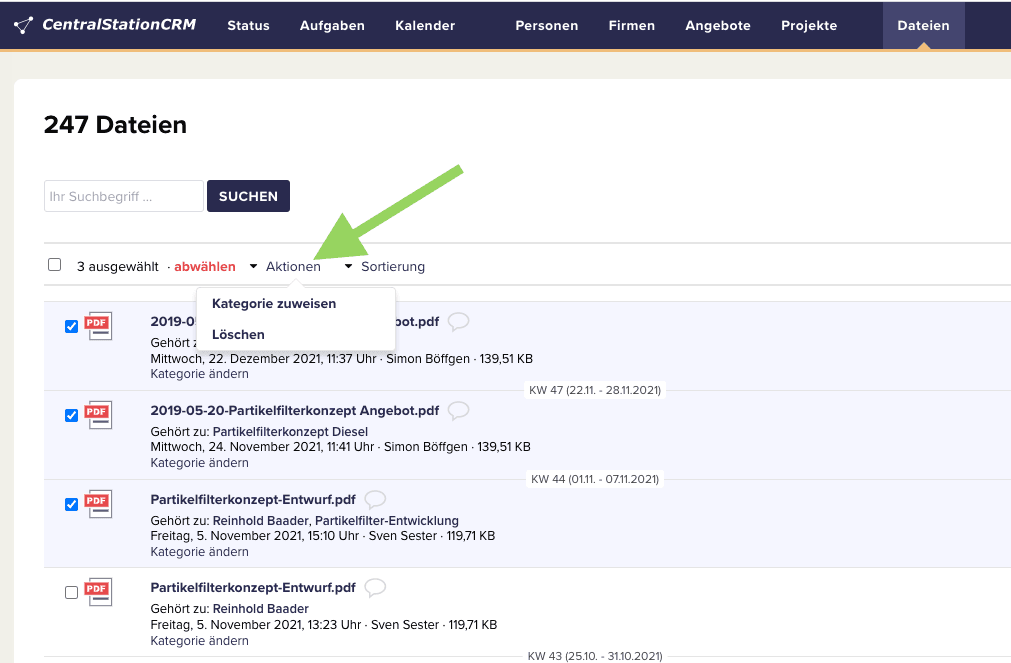Toggle the select-all files checkbox
Image resolution: width=1011 pixels, height=663 pixels.
55,265
